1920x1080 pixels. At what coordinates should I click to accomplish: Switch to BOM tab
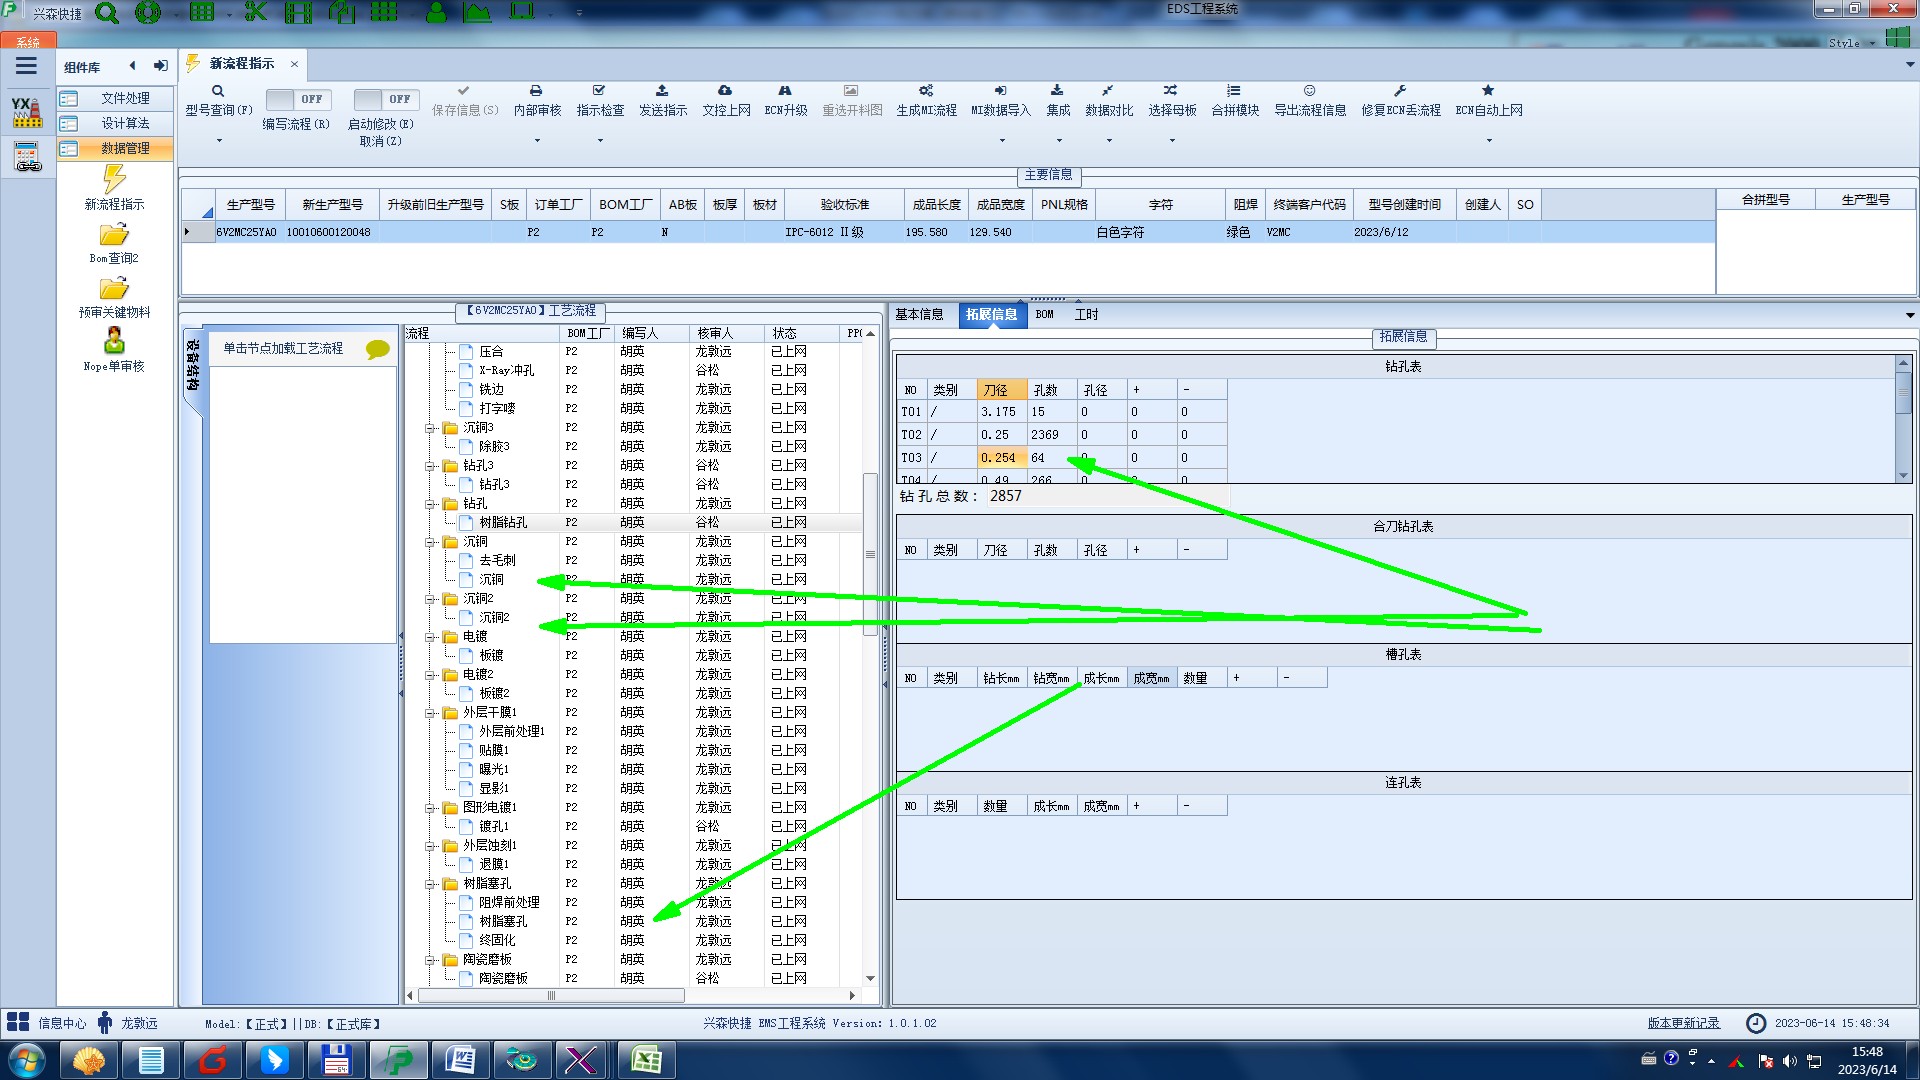(1044, 314)
